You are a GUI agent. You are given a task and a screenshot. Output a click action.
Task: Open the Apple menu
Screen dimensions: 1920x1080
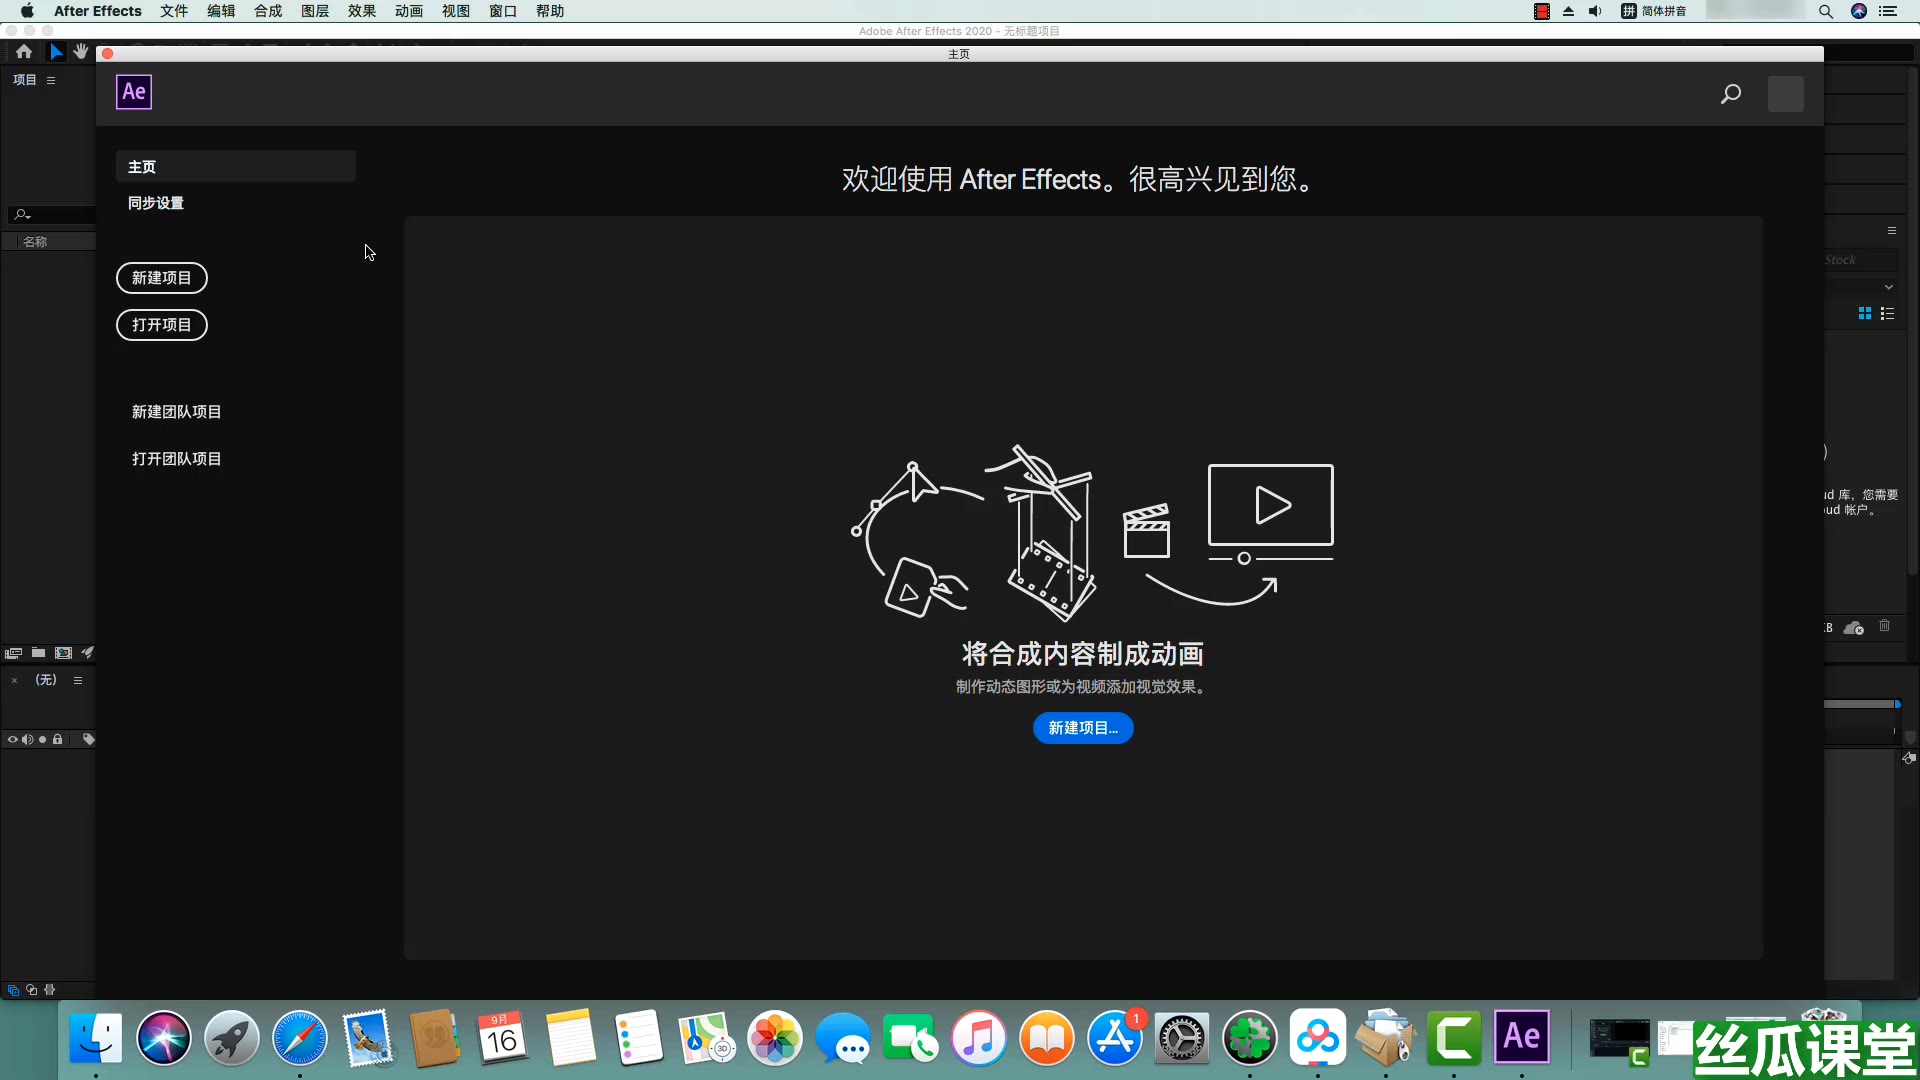coord(27,11)
